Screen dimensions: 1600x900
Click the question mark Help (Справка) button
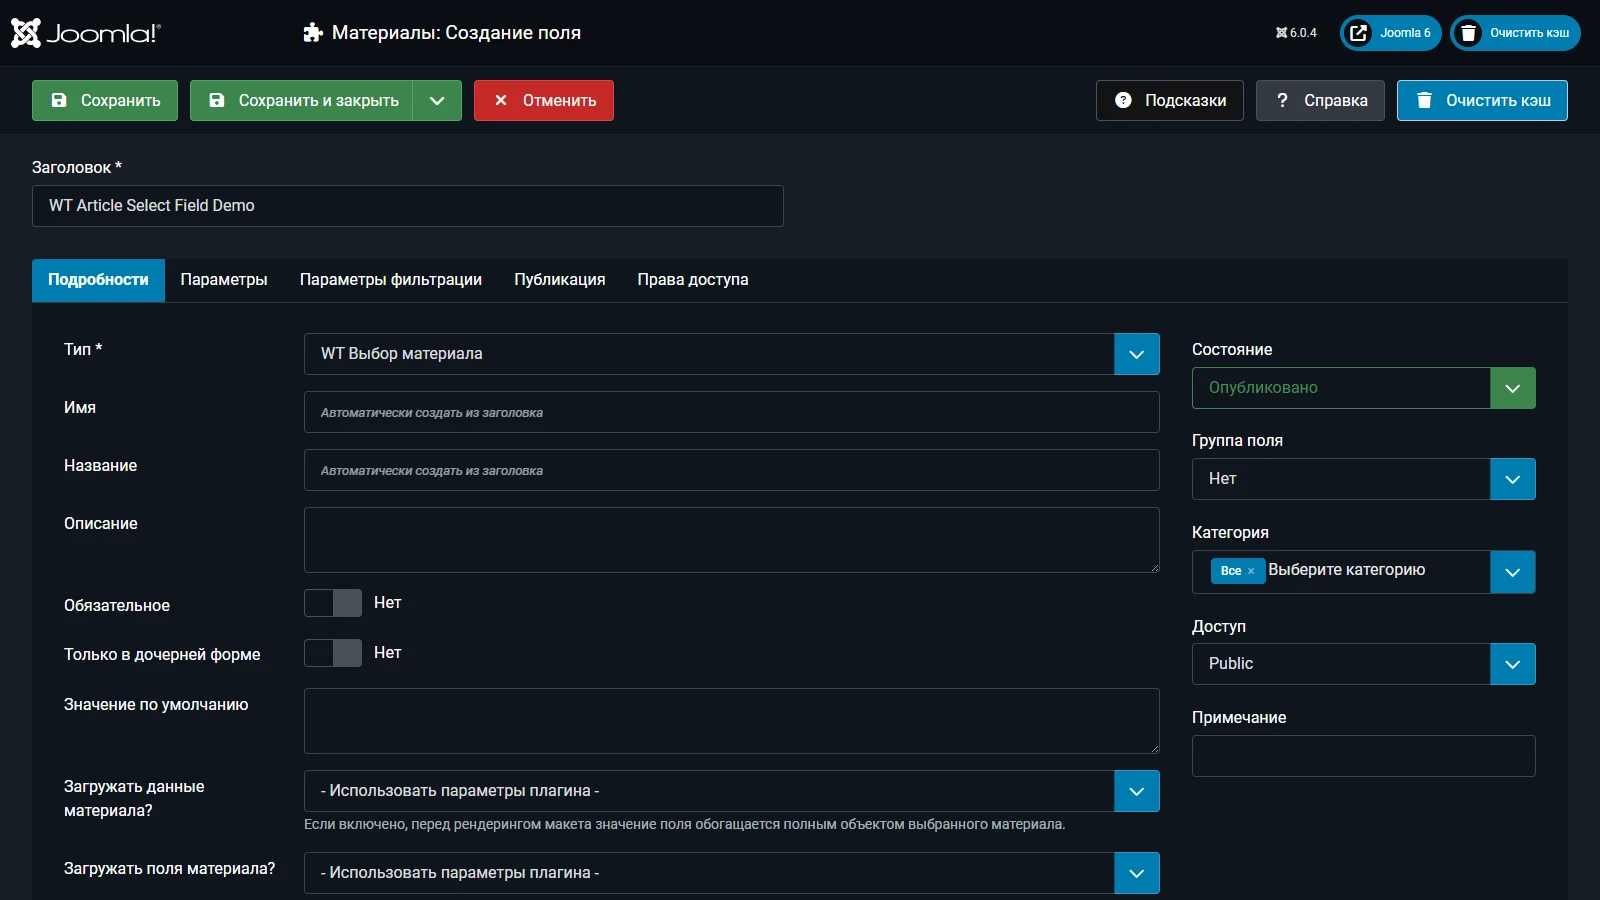coord(1320,101)
